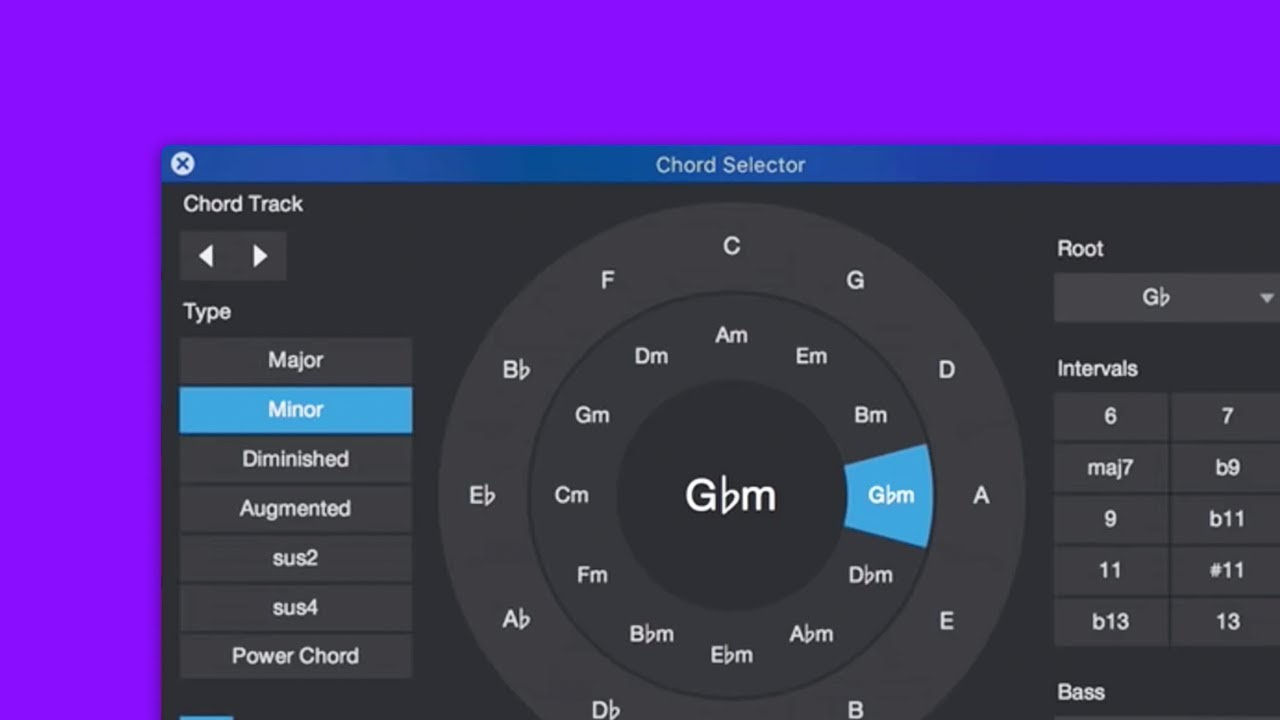Choose Em on the inner wheel

[x=811, y=356]
